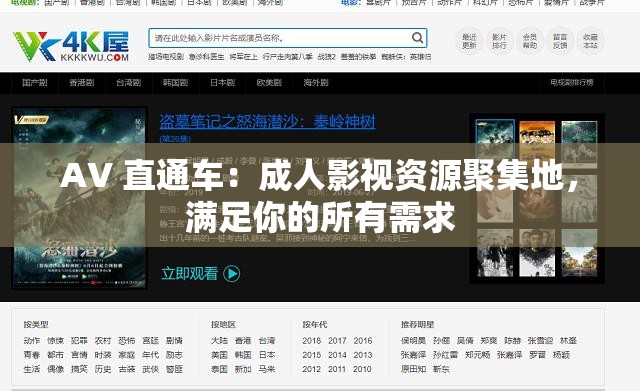
Task: Filter by region 泰国
Action: (219, 369)
